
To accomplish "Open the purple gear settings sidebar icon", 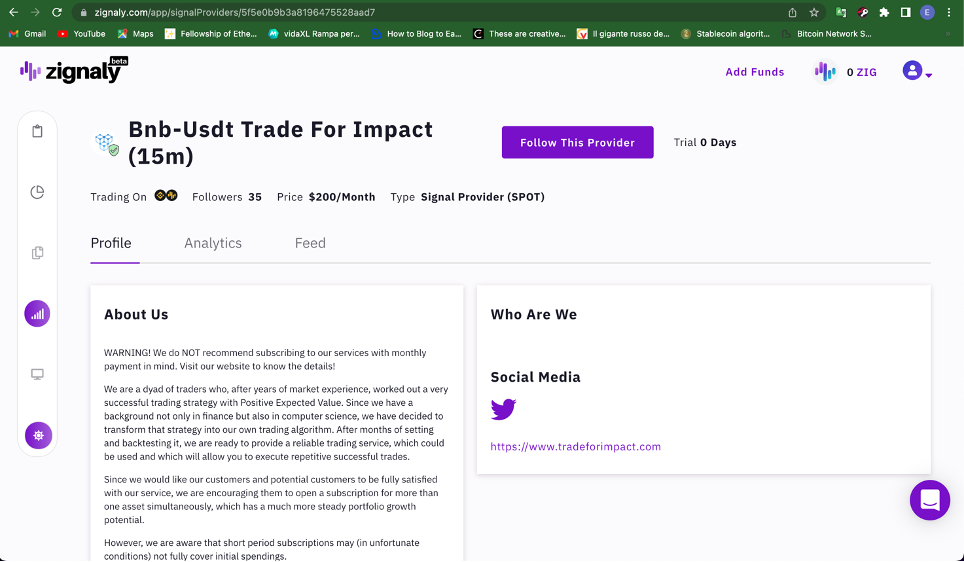I will (38, 435).
